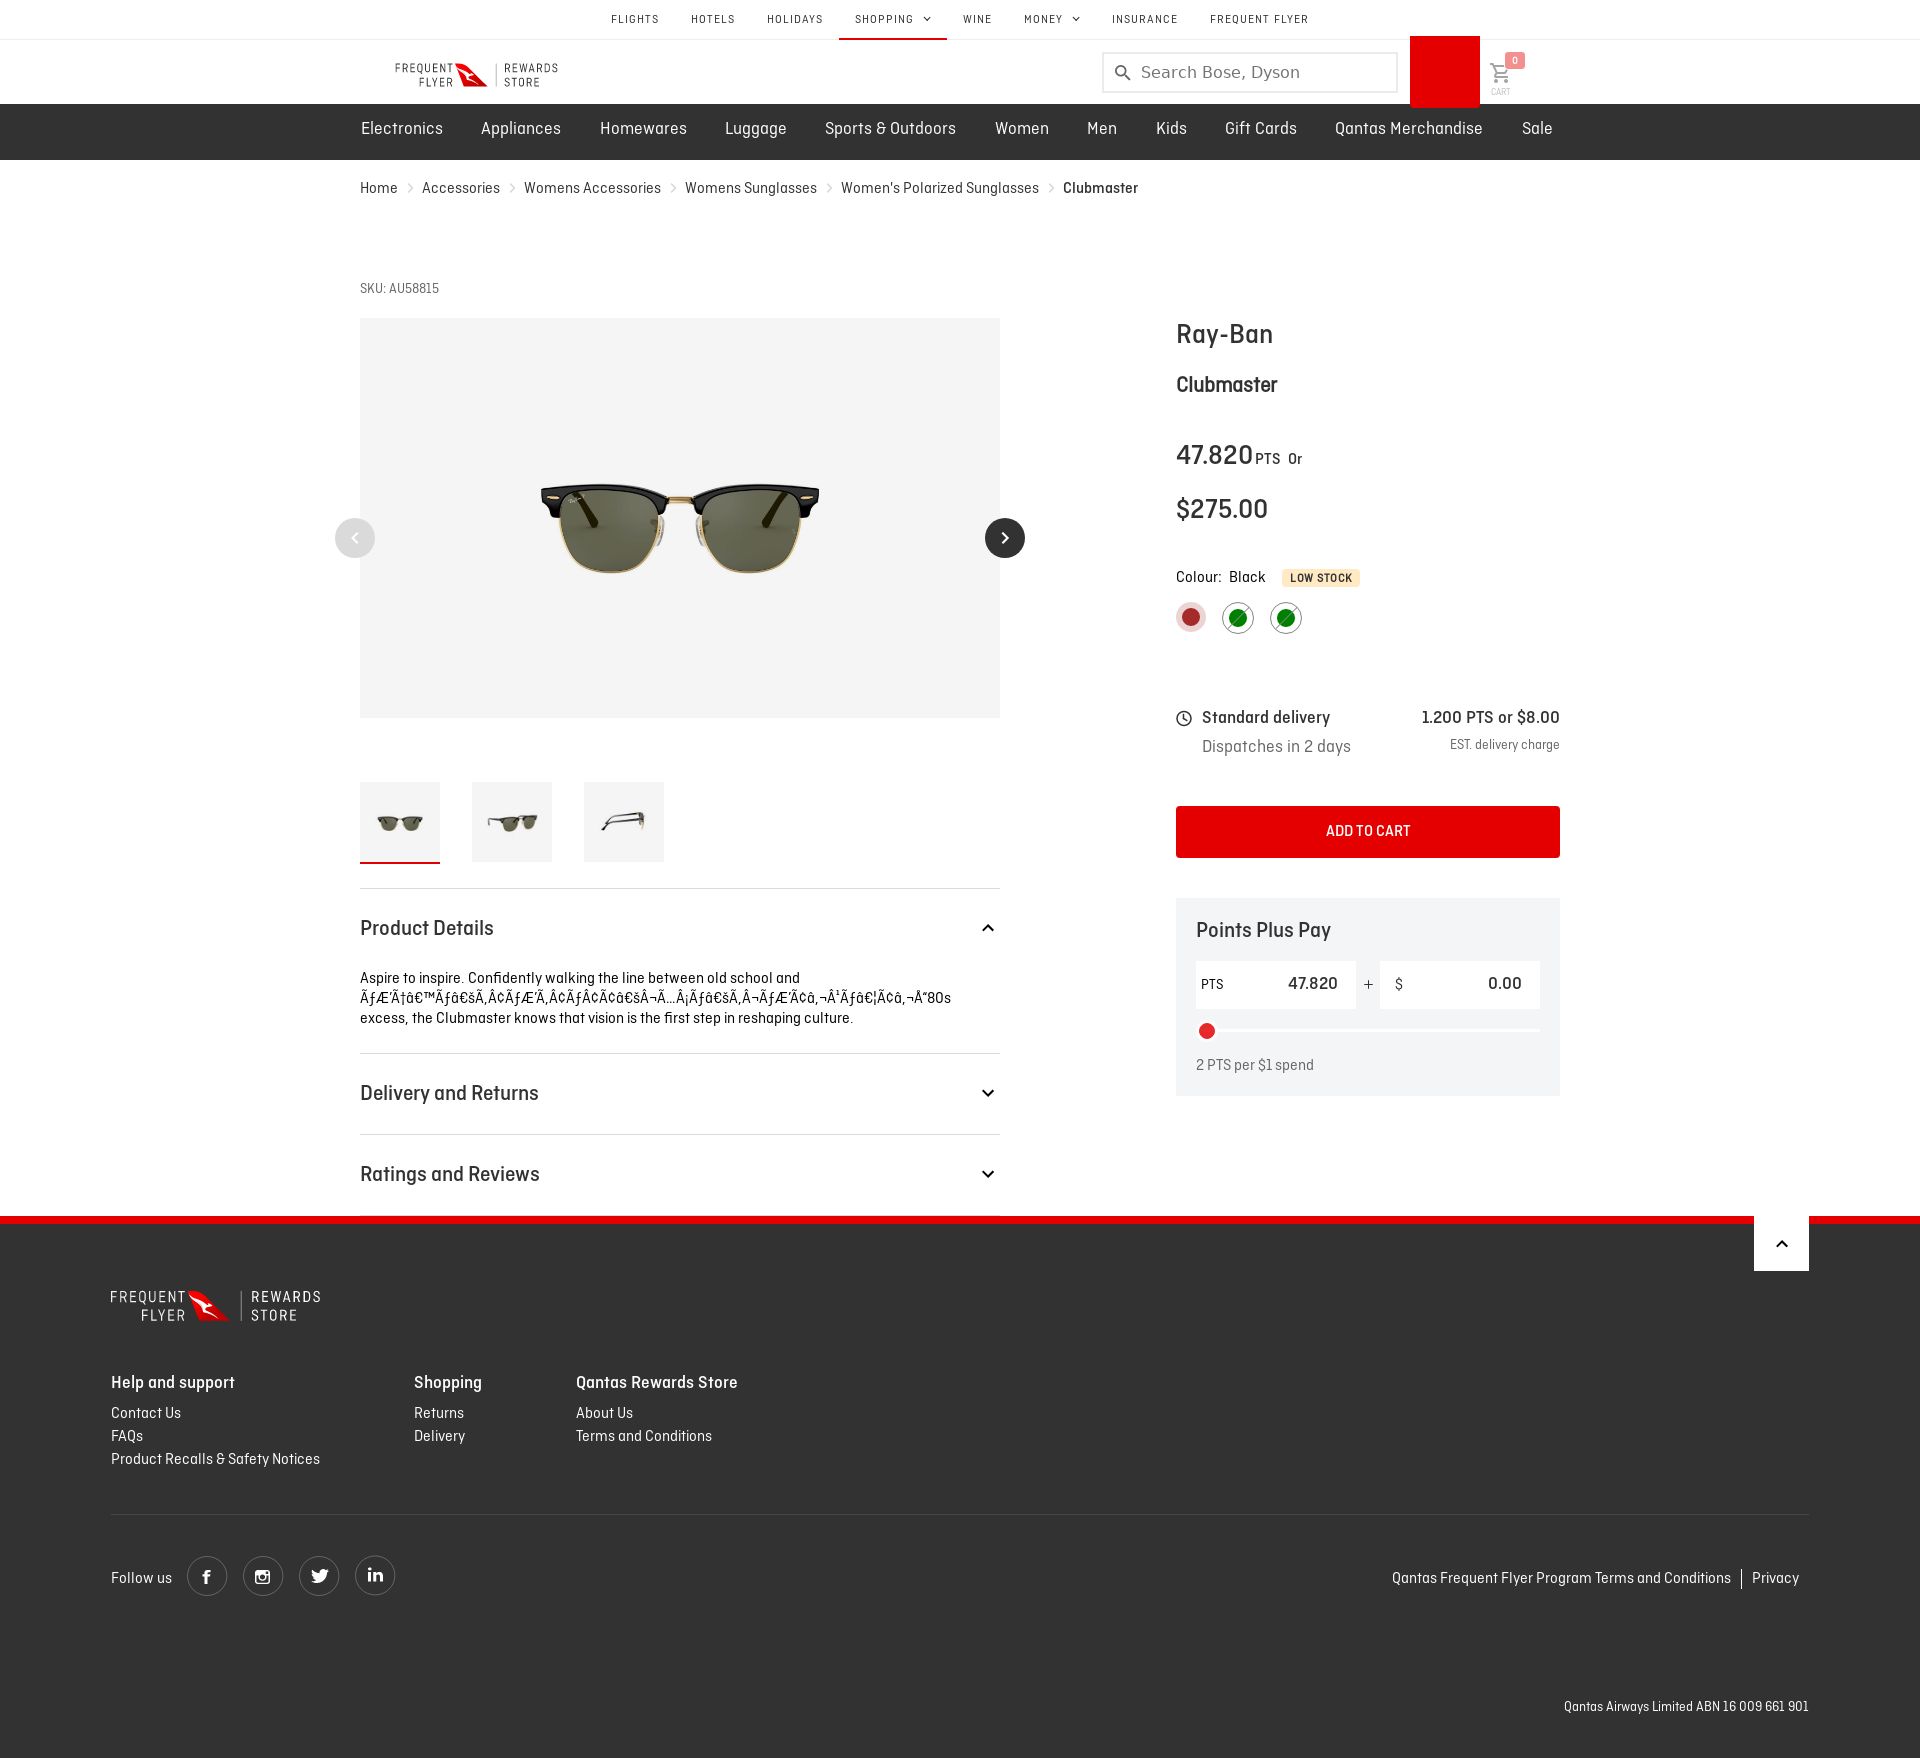
Task: Open the Sale category
Action: click(1537, 128)
